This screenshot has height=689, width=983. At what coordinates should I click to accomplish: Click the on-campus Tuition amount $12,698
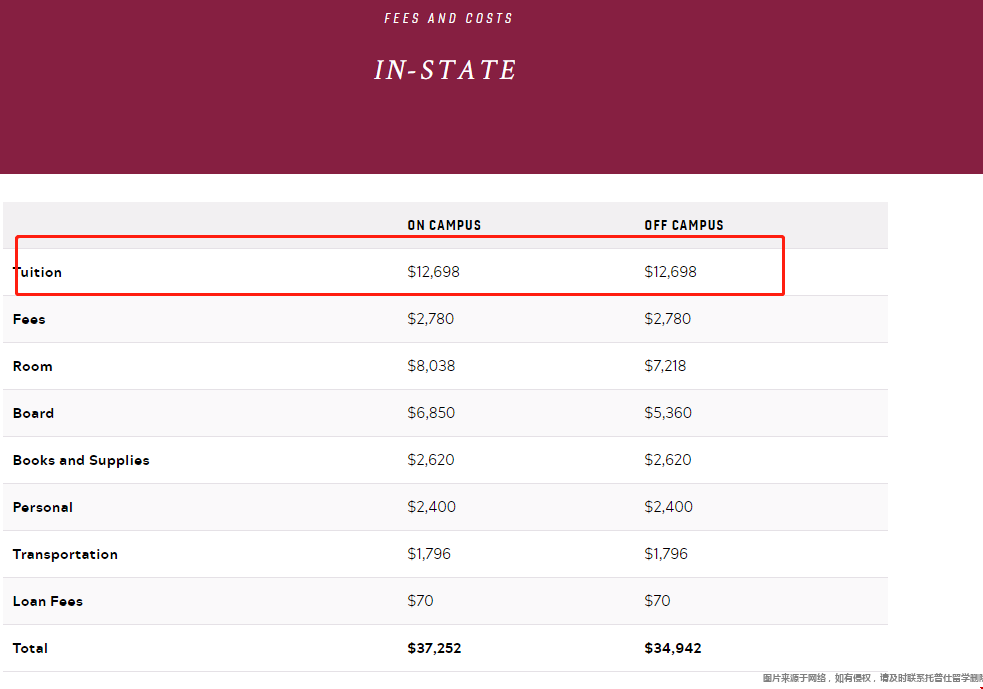434,272
